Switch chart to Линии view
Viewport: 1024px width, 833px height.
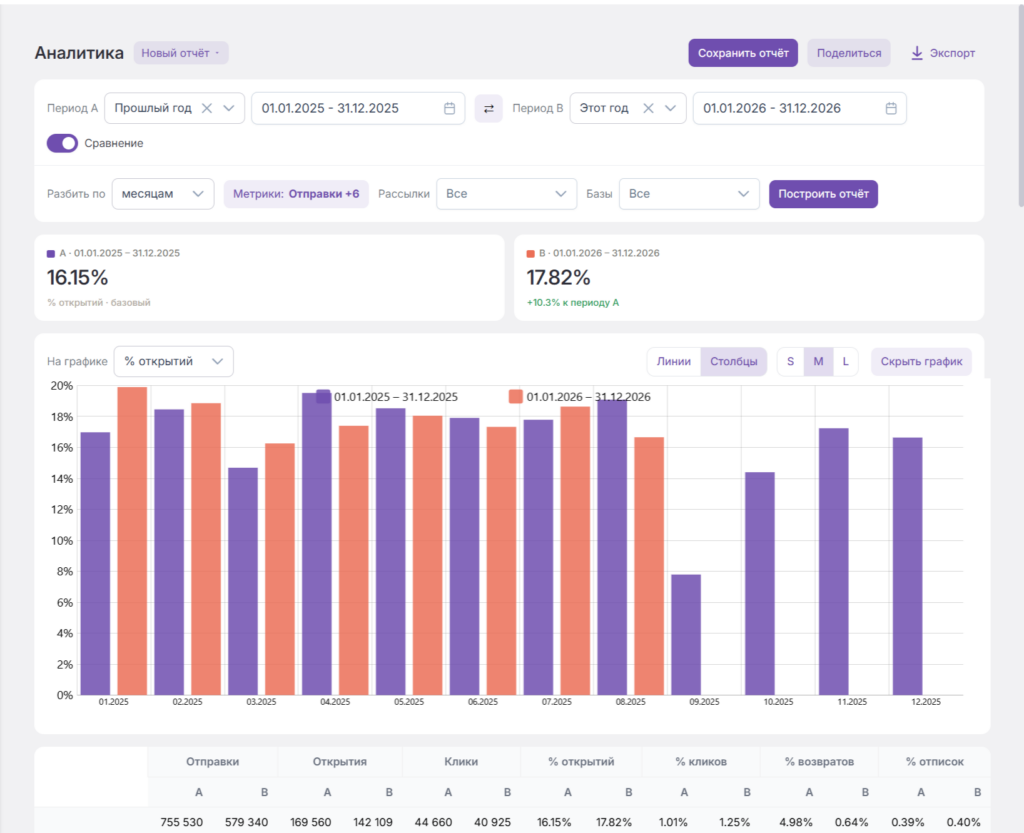[x=673, y=361]
